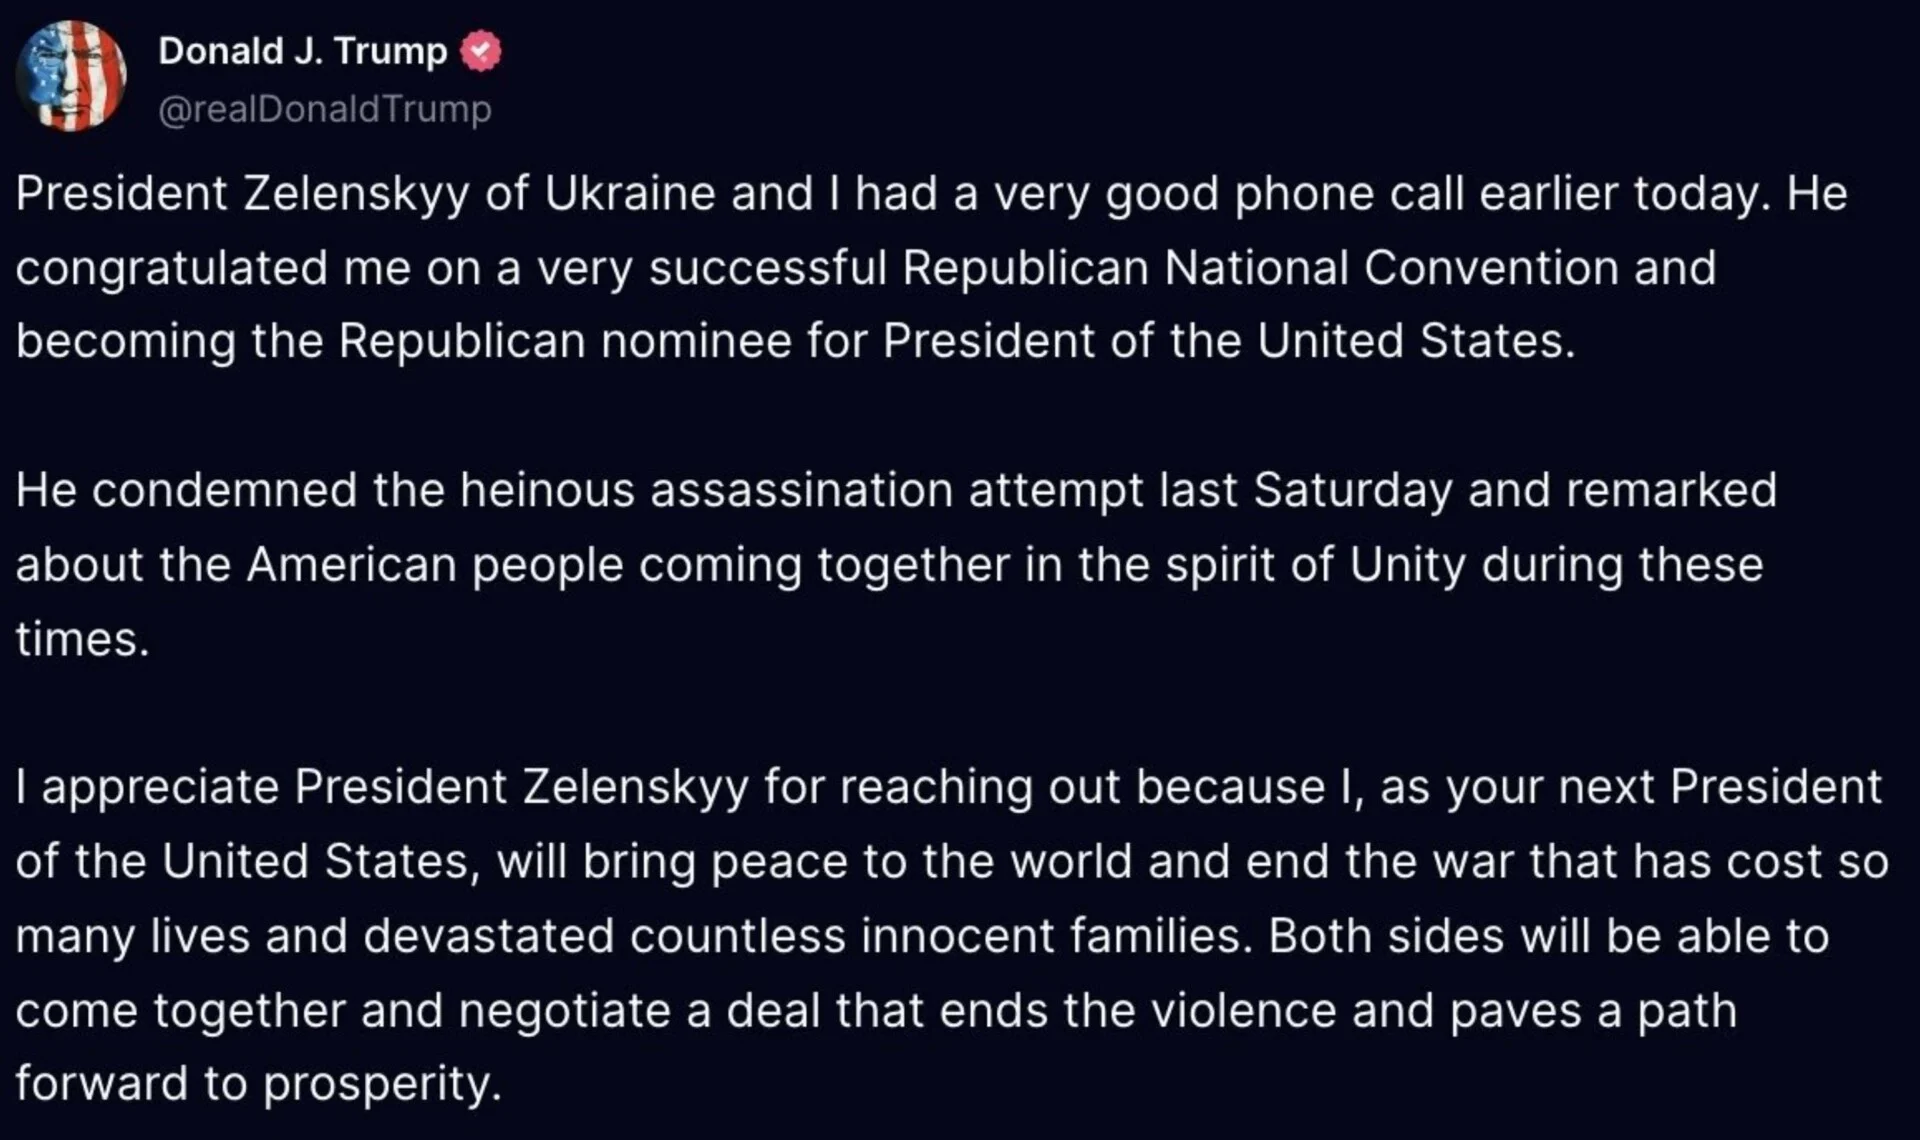
Task: Click the short line reading "times."
Action: point(82,639)
